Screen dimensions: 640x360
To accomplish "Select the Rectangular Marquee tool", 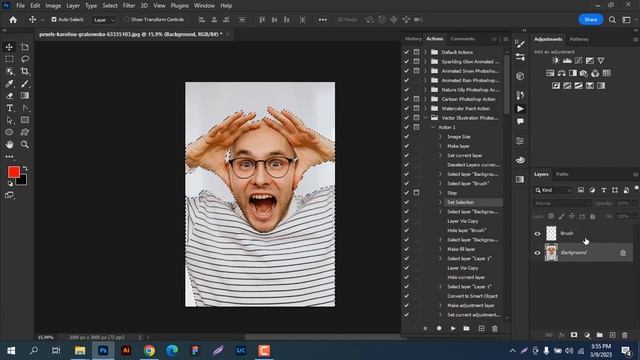I will click(9, 59).
